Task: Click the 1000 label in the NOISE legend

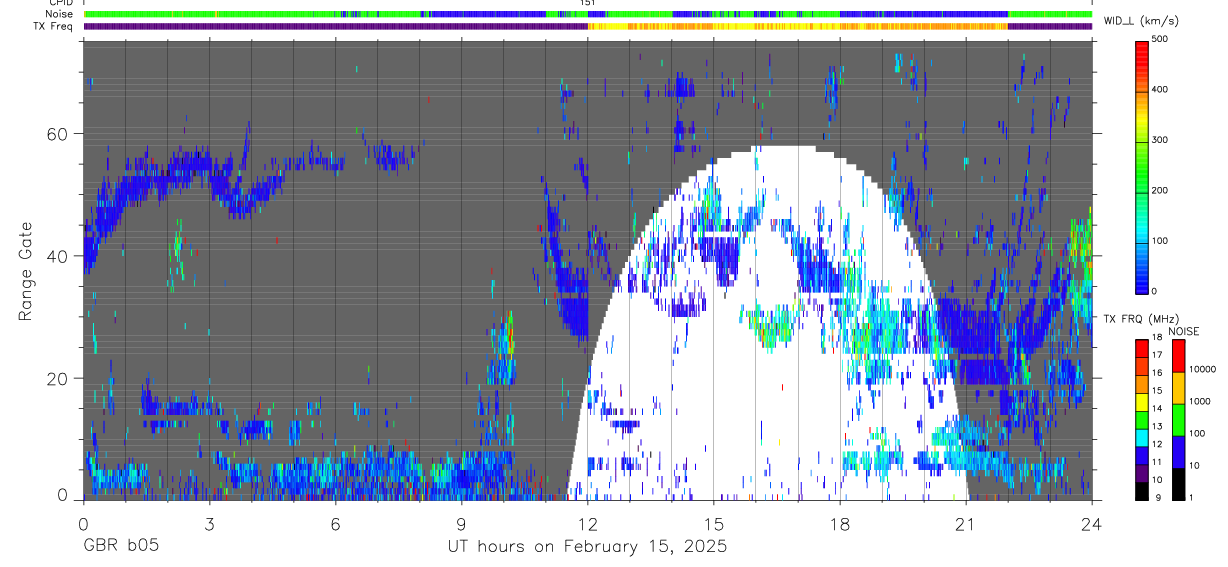Action: click(x=1202, y=401)
